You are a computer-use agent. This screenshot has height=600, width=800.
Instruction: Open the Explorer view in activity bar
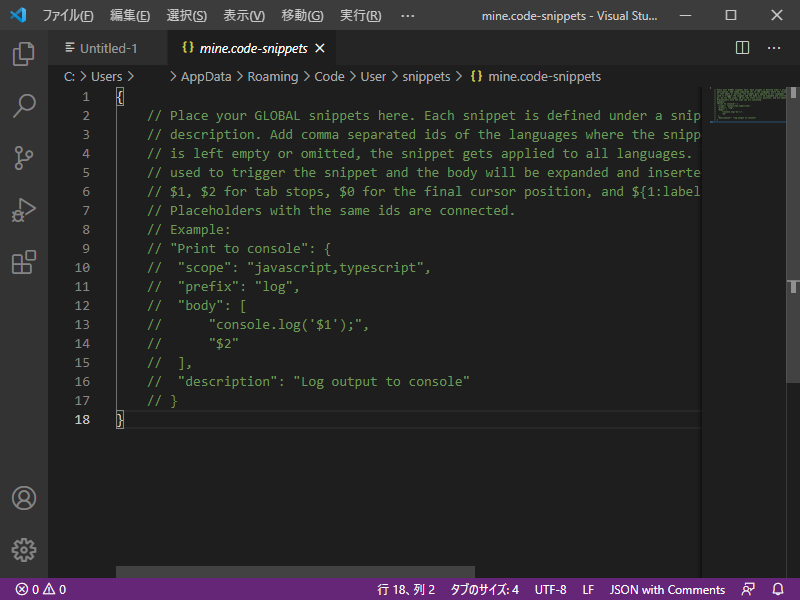23,54
